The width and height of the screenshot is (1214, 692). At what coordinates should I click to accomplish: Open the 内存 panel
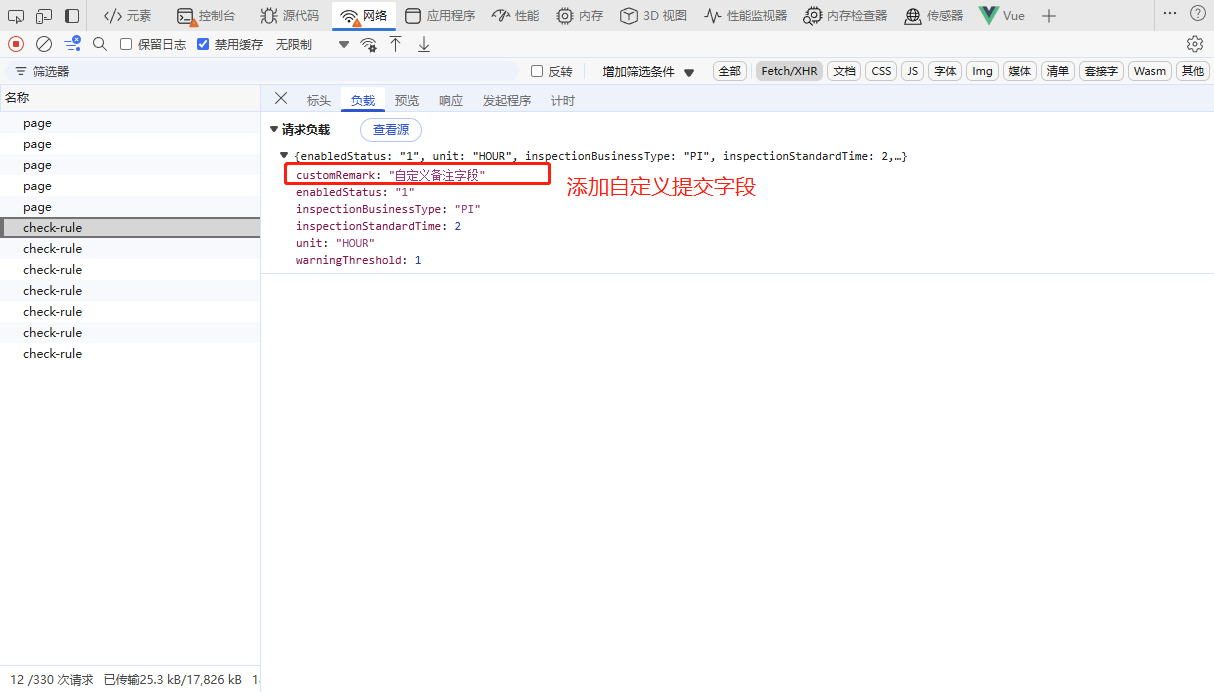coord(579,15)
